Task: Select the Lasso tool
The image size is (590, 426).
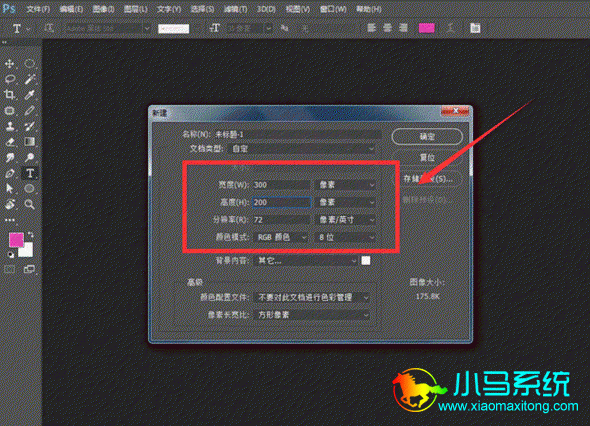Action: click(10, 79)
